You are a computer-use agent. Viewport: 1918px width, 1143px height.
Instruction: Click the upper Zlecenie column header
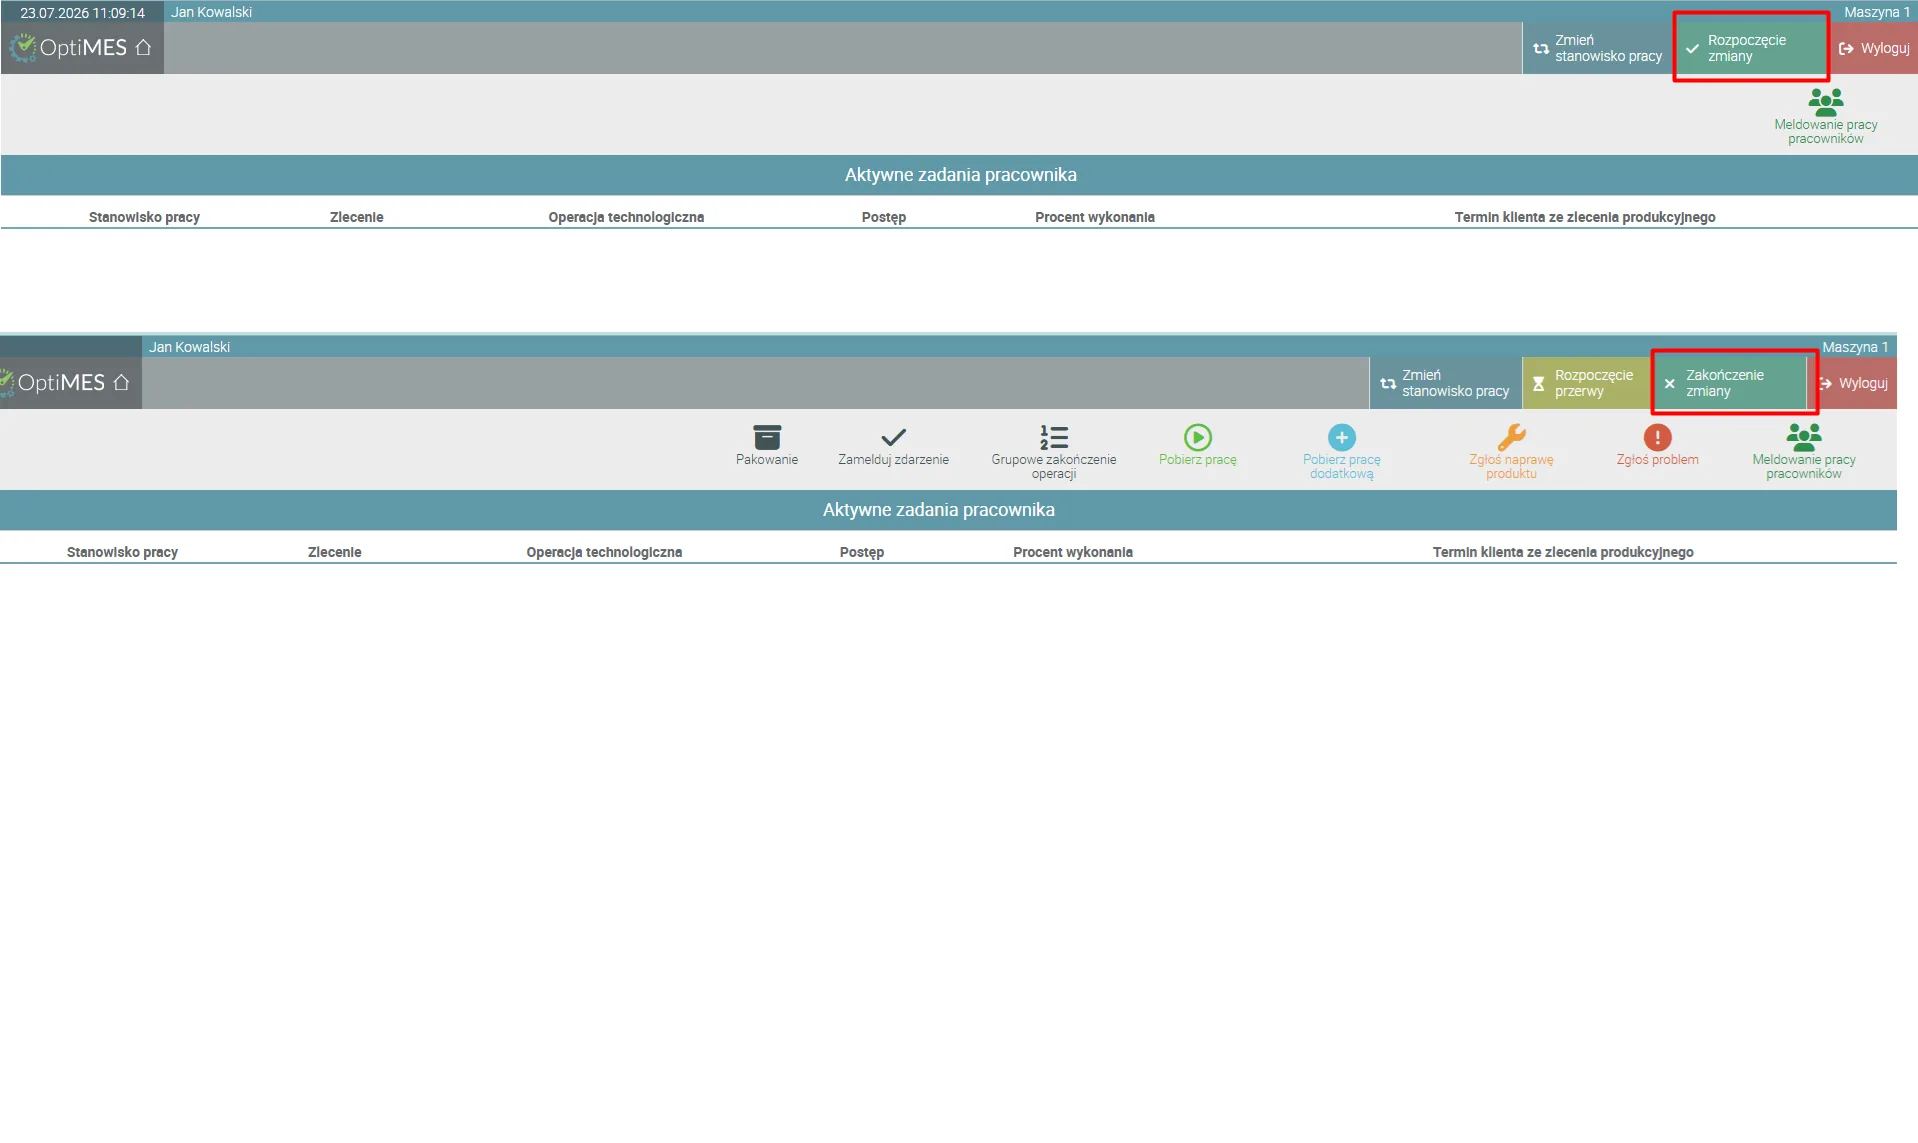tap(357, 217)
